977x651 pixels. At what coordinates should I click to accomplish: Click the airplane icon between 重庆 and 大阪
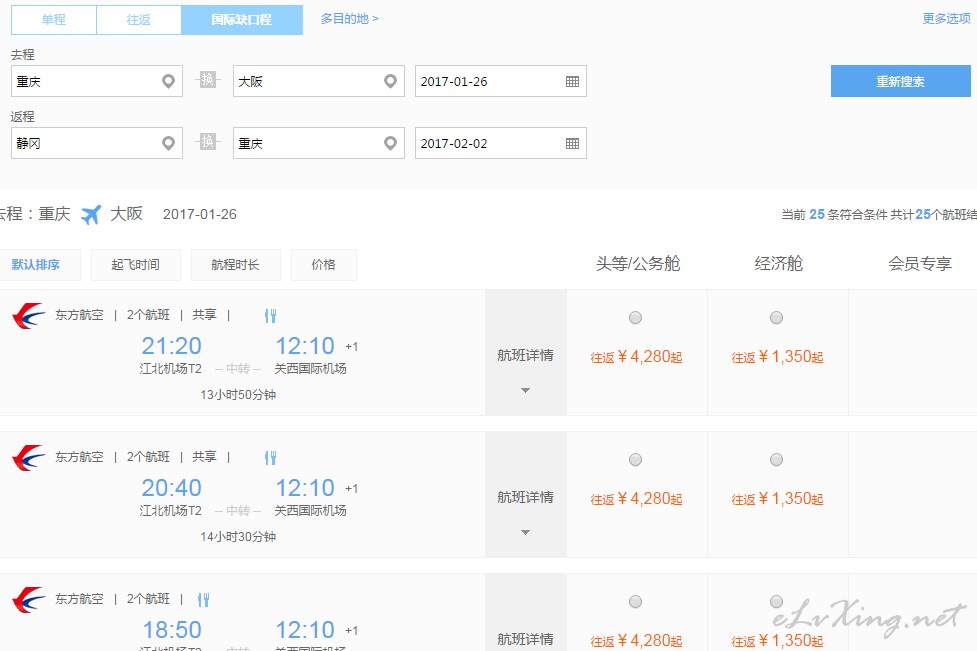coord(91,214)
